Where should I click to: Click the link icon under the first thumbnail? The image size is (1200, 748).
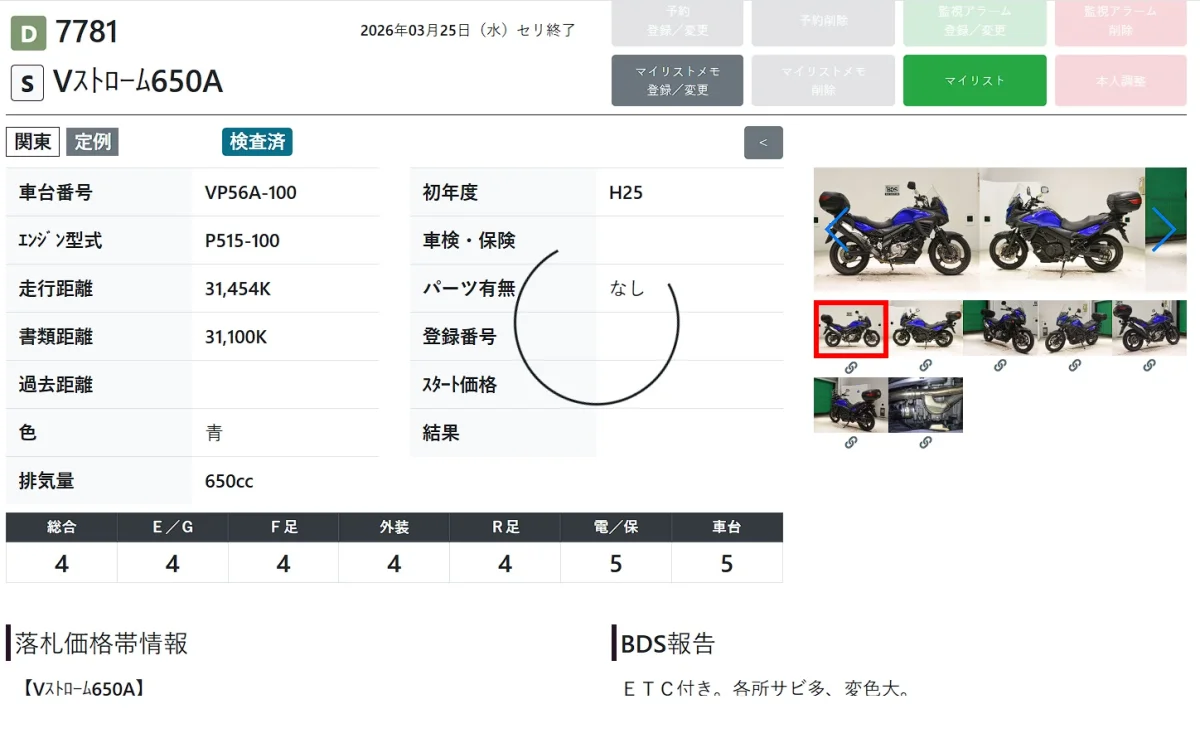coord(851,367)
